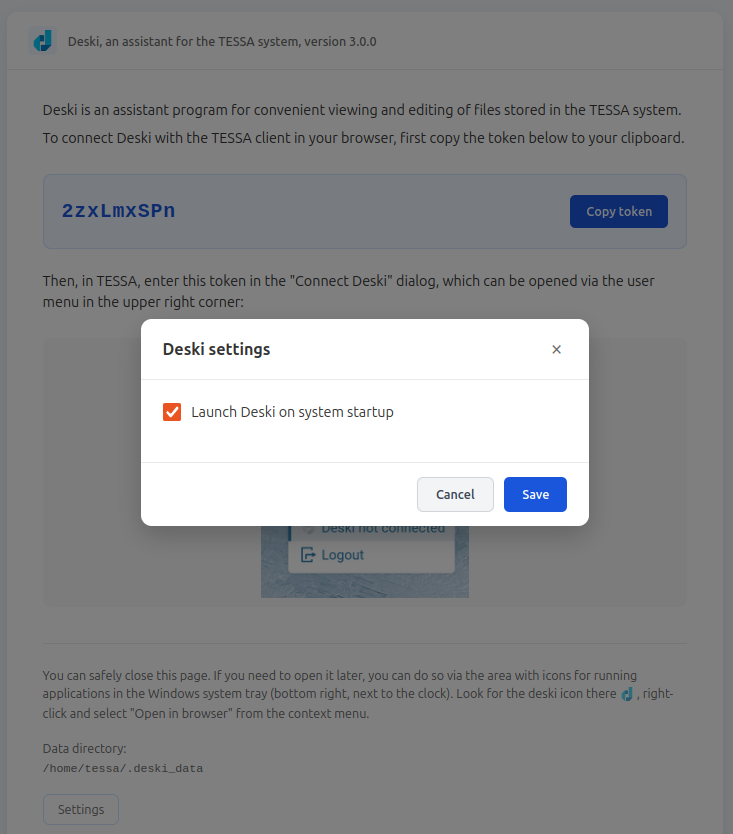Image resolution: width=733 pixels, height=834 pixels.
Task: Click the Logout icon in the illustration
Action: coord(308,555)
